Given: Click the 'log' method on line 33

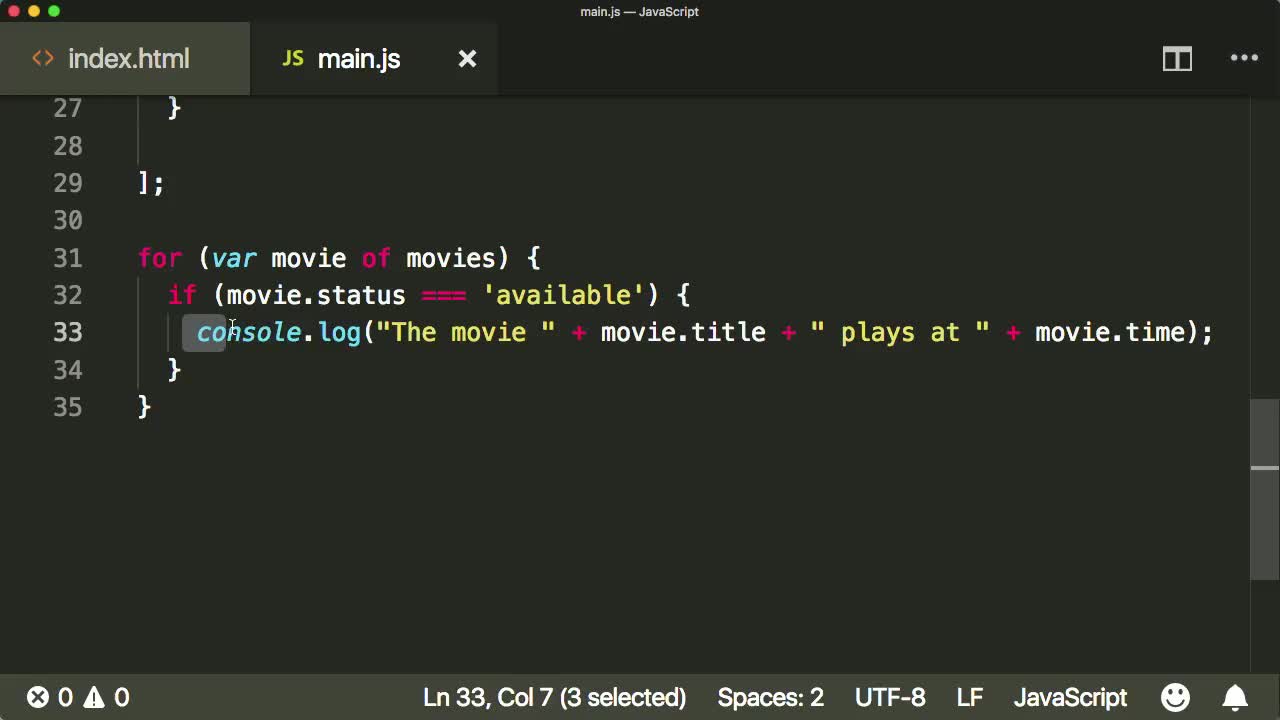Looking at the screenshot, I should coord(339,332).
